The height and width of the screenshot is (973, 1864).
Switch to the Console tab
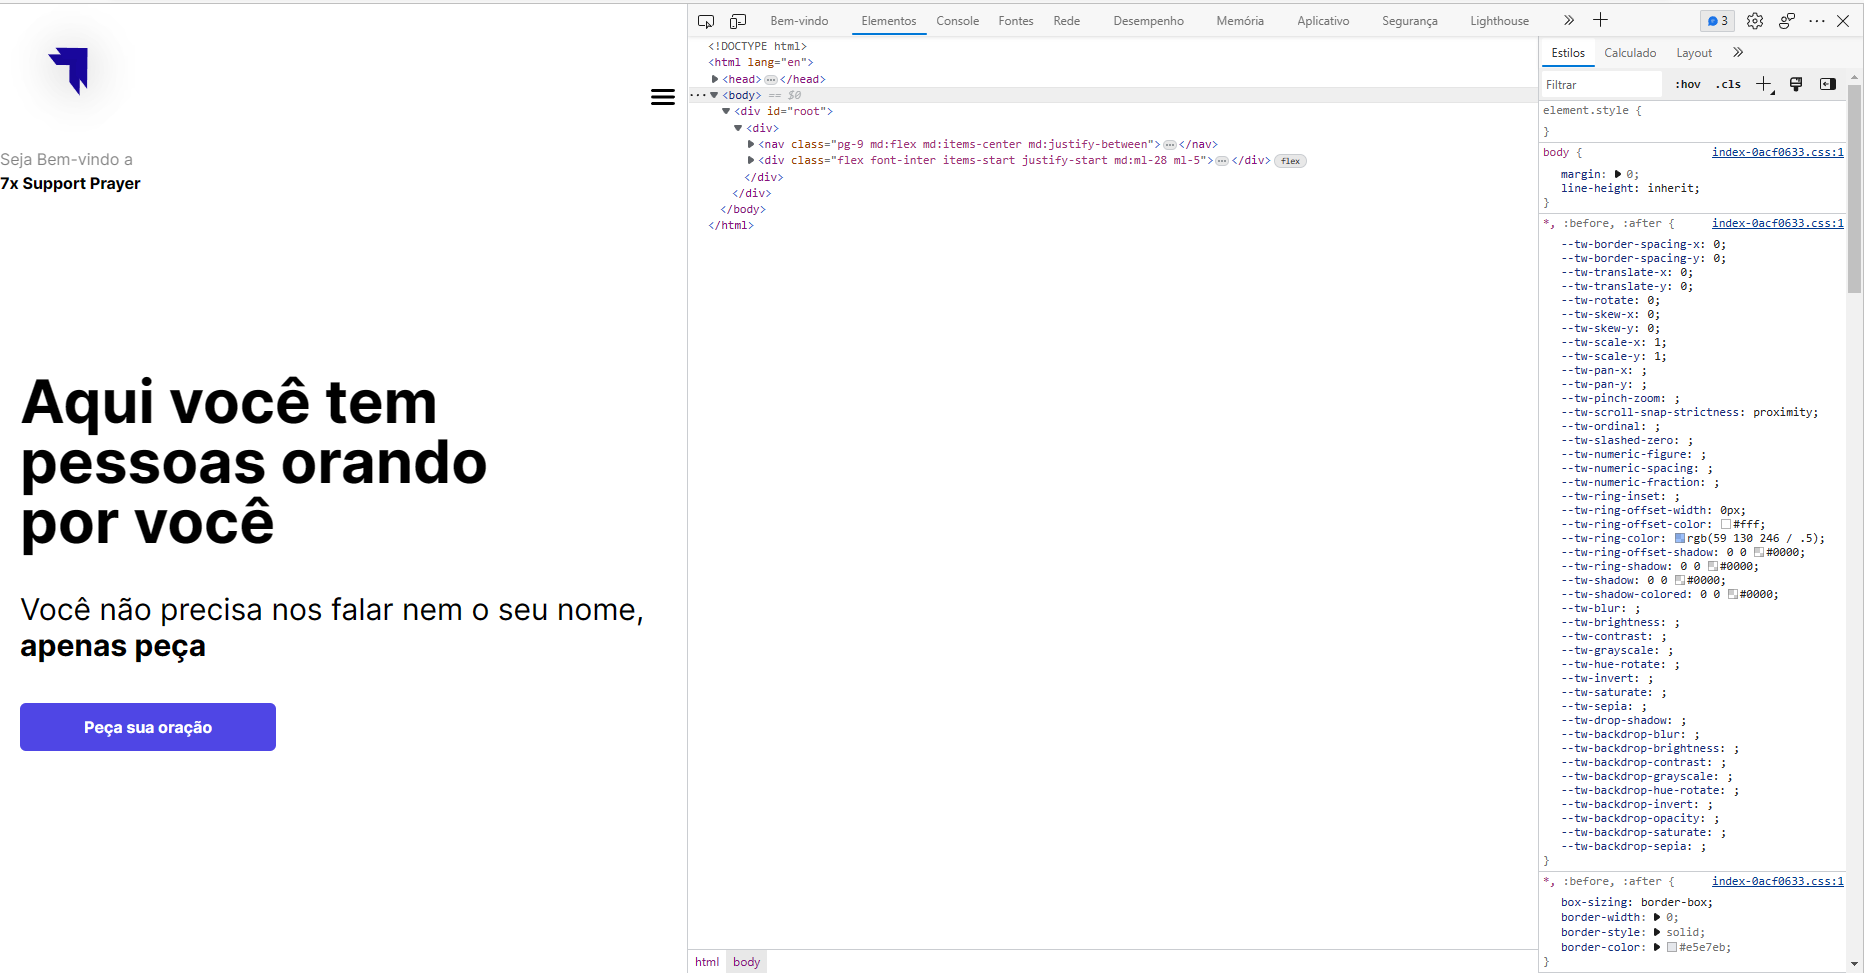coord(957,20)
